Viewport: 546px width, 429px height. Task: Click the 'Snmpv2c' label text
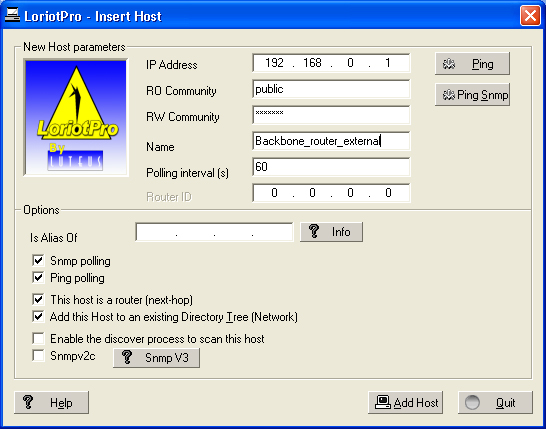73,356
